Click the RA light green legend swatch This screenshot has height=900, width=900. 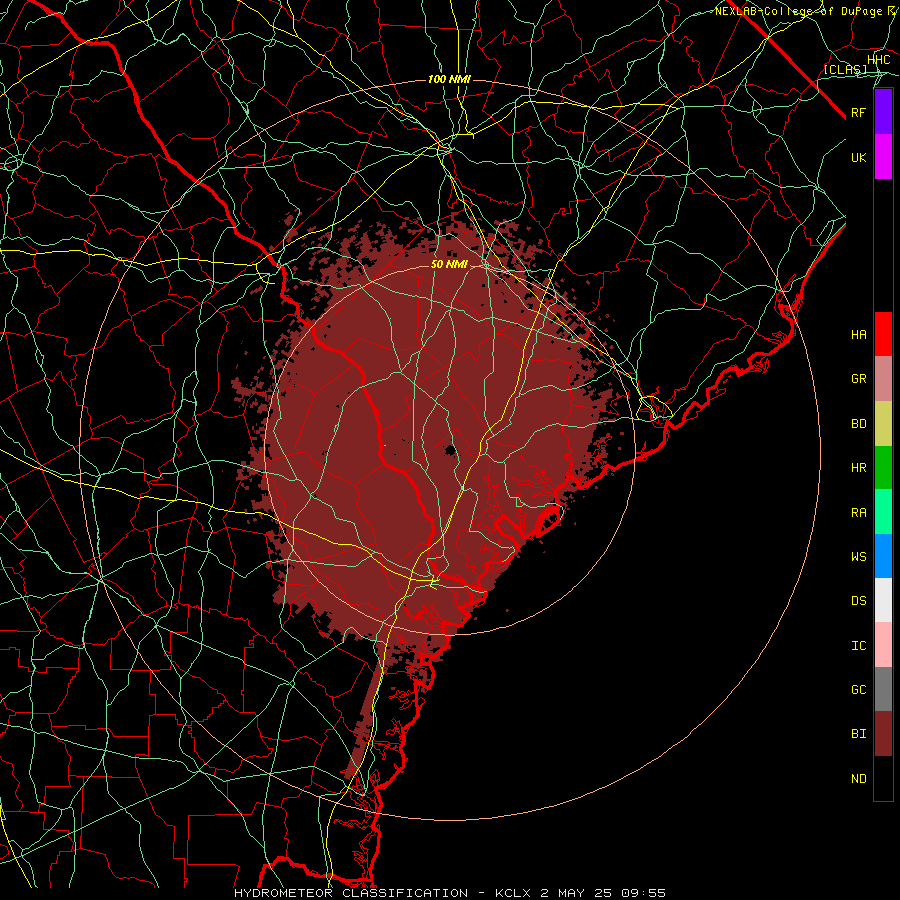click(x=883, y=512)
